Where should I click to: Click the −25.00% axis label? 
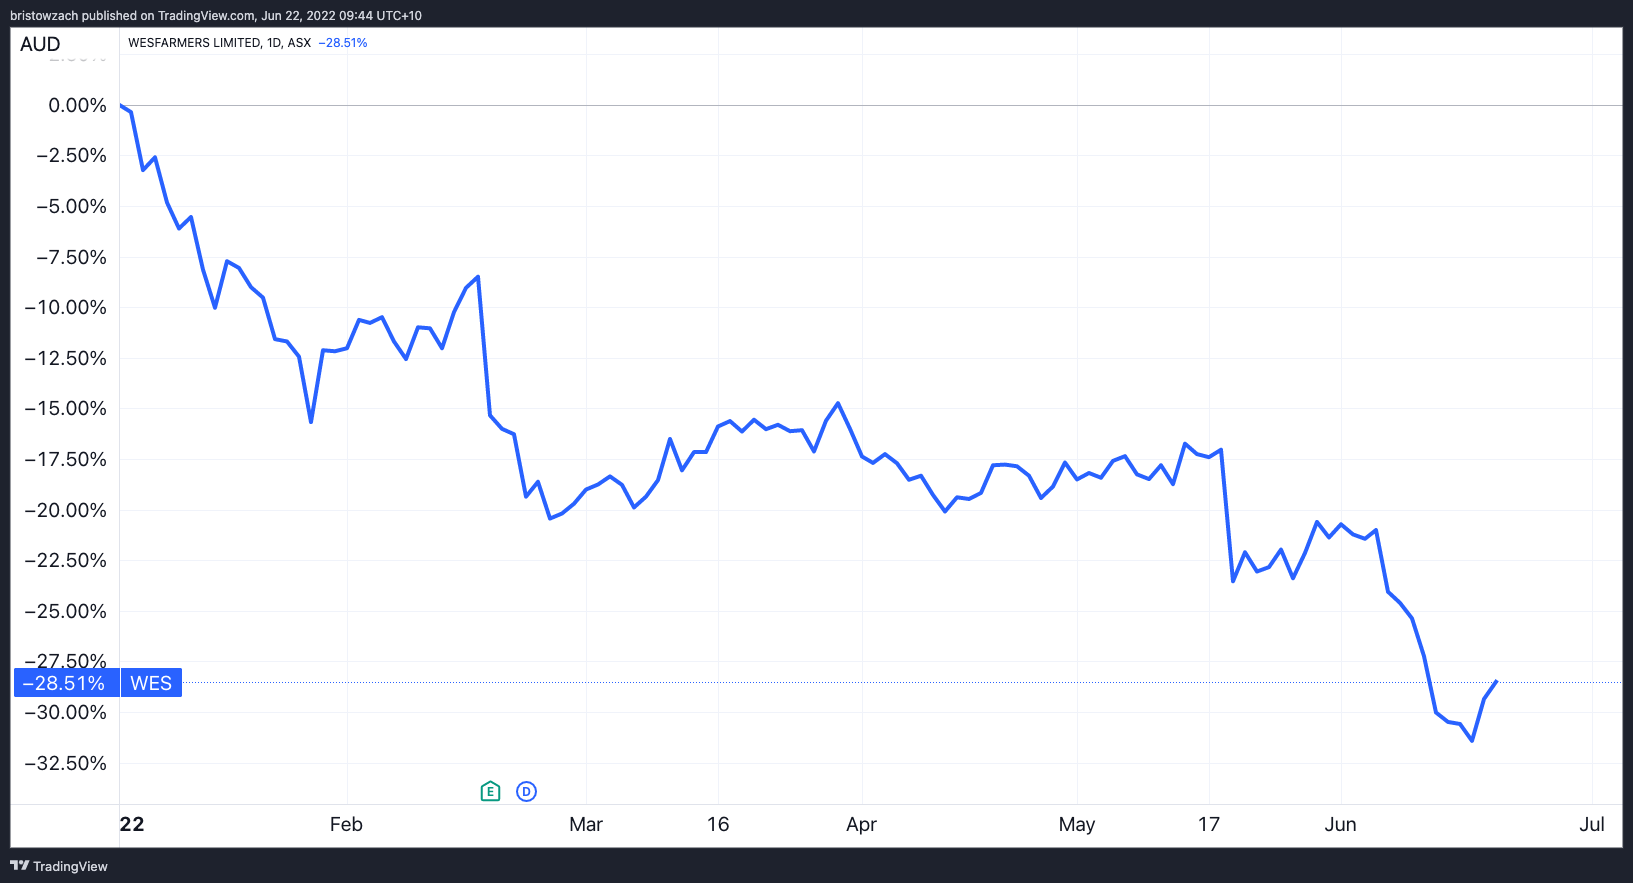pos(65,611)
